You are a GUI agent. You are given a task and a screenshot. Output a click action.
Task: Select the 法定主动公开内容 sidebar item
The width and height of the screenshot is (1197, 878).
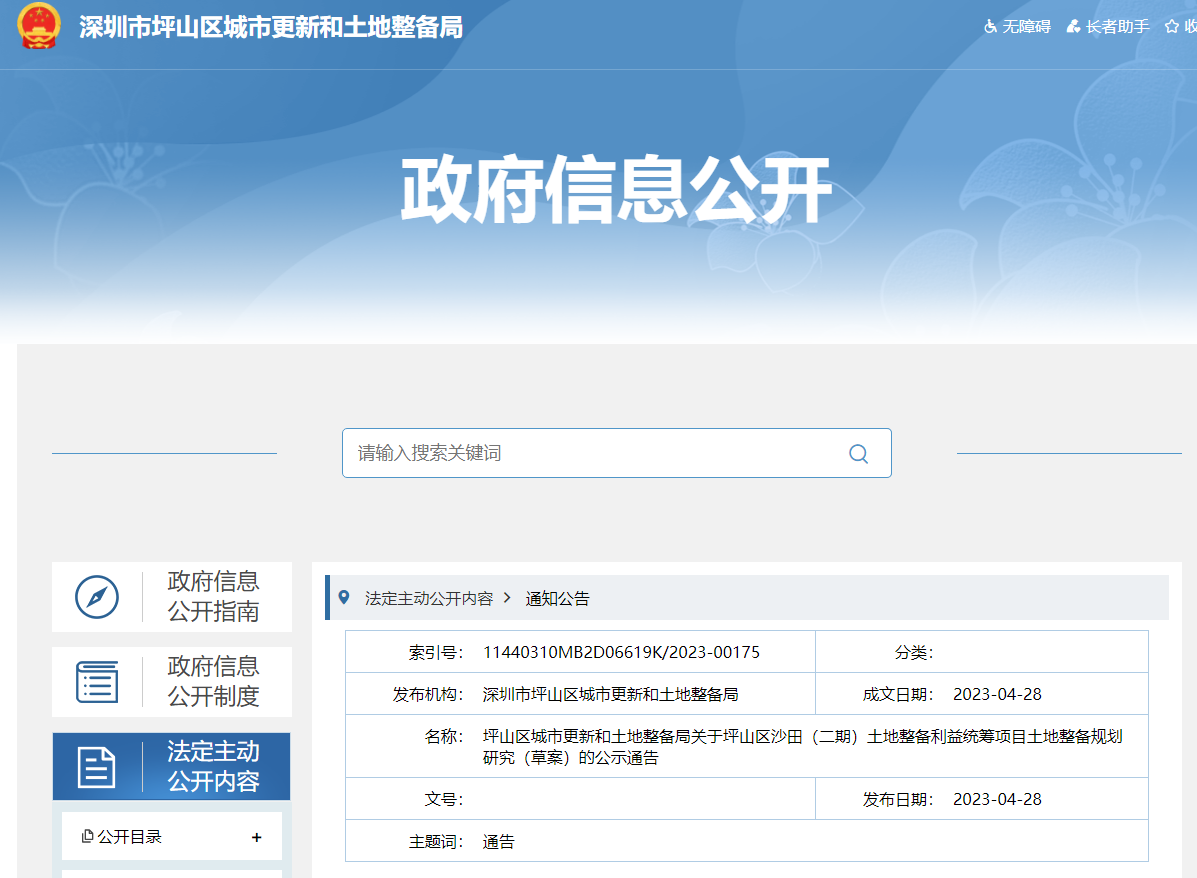pos(213,767)
